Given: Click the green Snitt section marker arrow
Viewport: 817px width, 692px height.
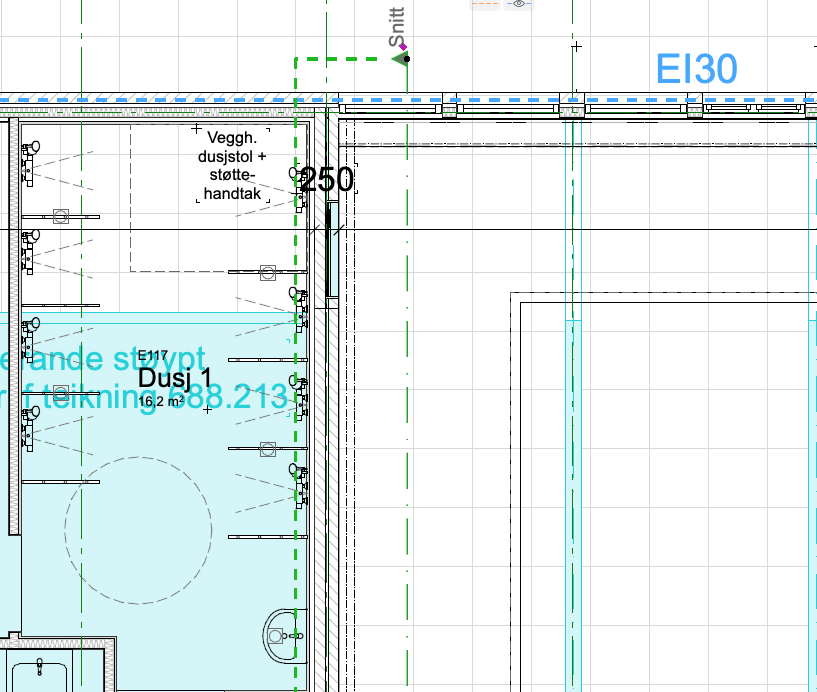Looking at the screenshot, I should [401, 59].
